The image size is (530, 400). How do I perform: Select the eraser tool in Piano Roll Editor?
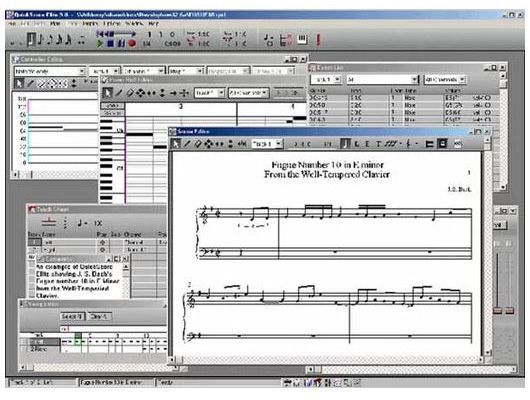coord(130,93)
